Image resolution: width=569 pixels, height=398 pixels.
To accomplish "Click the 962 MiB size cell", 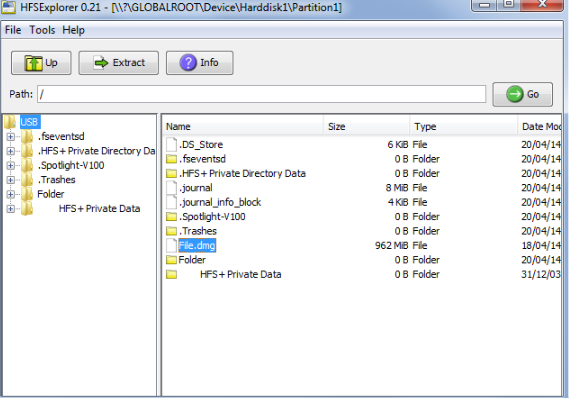I will (392, 246).
